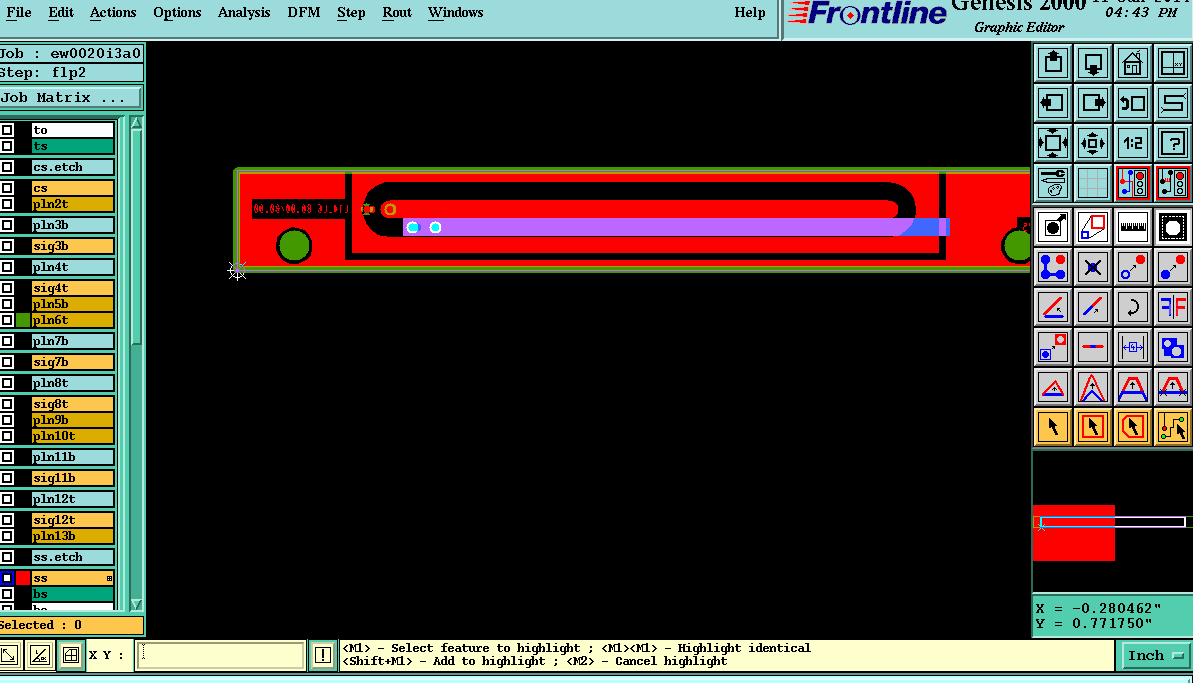Select the pln13b layer name
Viewport: 1193px width, 683px height.
click(x=72, y=536)
